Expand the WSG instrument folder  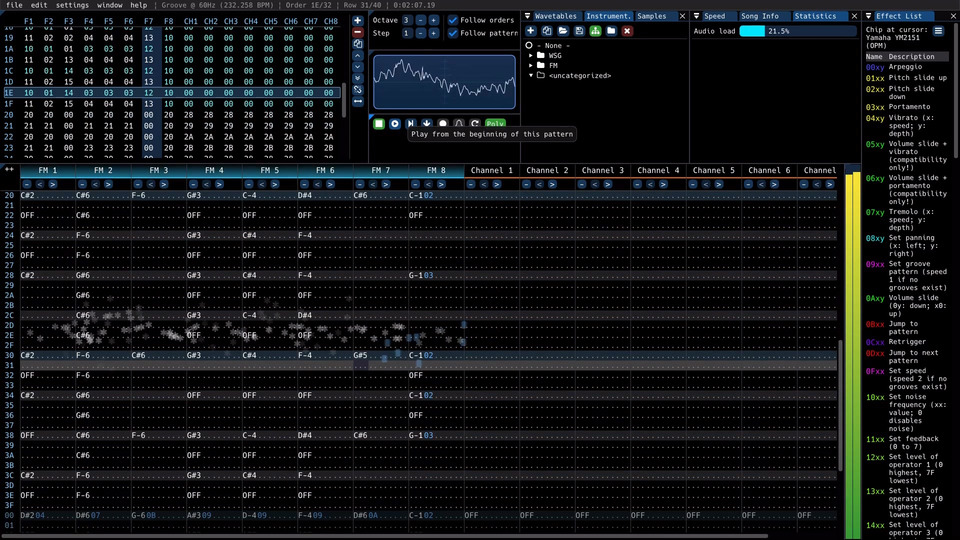tap(531, 55)
